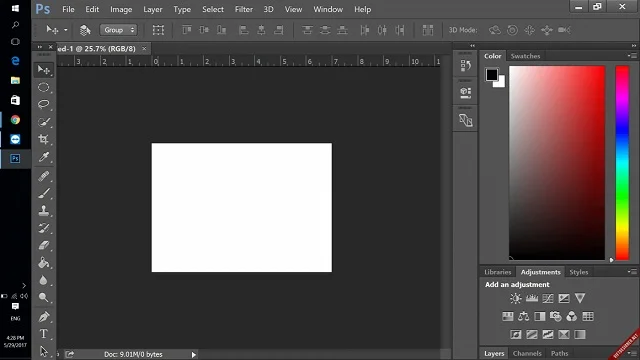Select the Move tool in the toolbox
The image size is (640, 360).
(x=44, y=70)
